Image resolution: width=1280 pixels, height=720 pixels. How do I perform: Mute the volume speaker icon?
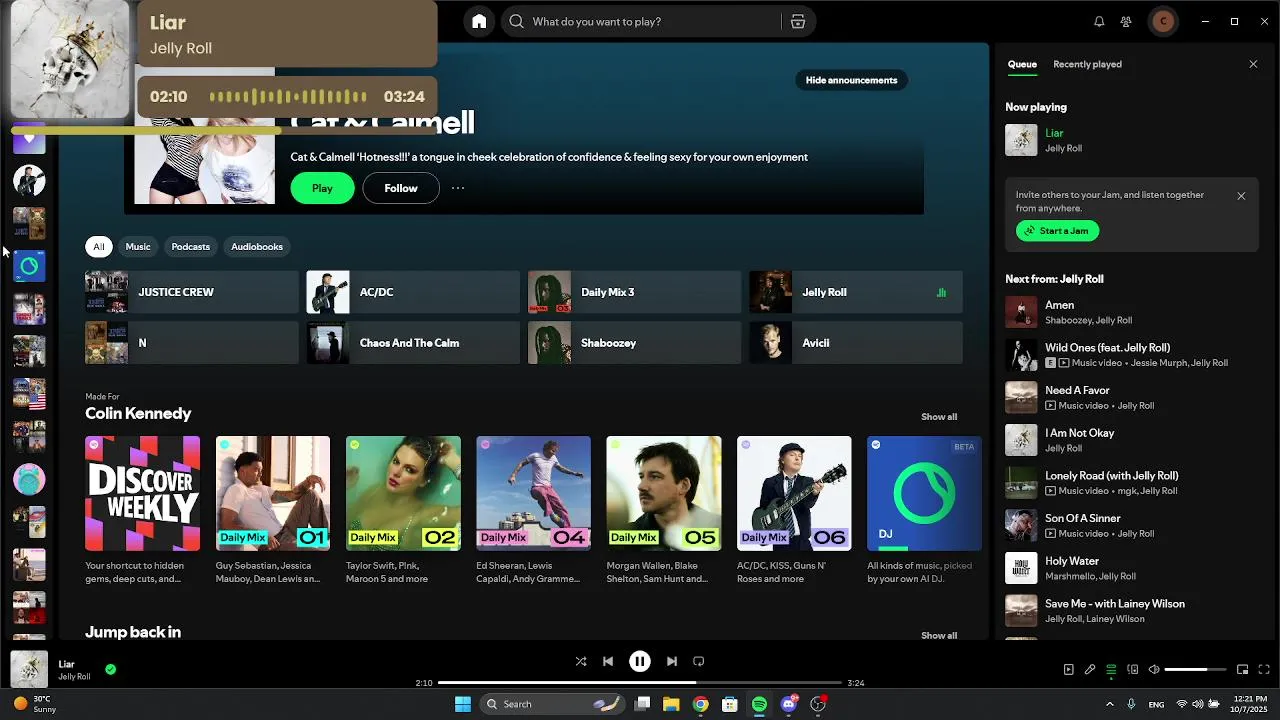click(1154, 670)
